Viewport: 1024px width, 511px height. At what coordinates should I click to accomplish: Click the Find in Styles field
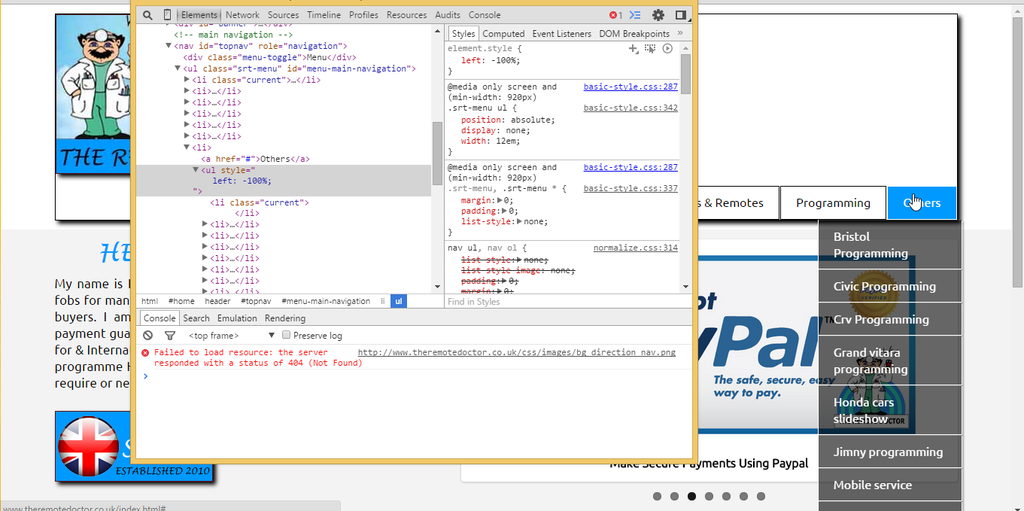click(560, 301)
